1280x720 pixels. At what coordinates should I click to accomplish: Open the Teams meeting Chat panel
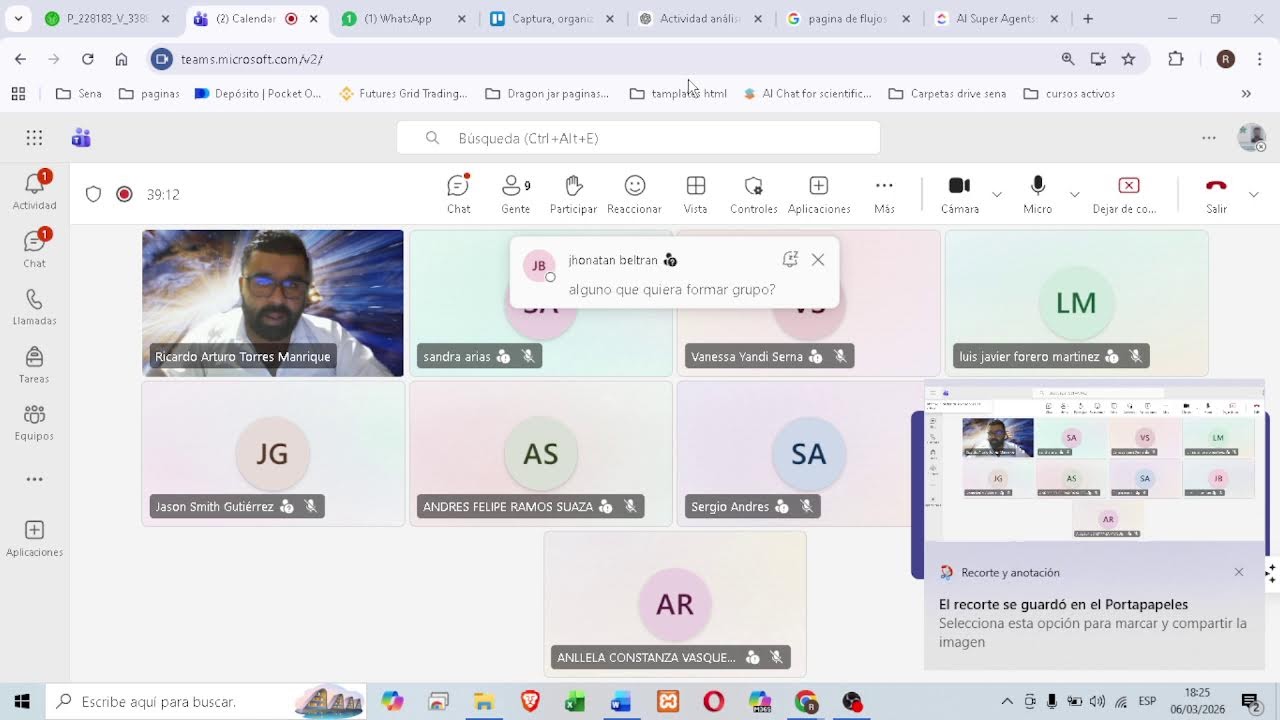(458, 194)
